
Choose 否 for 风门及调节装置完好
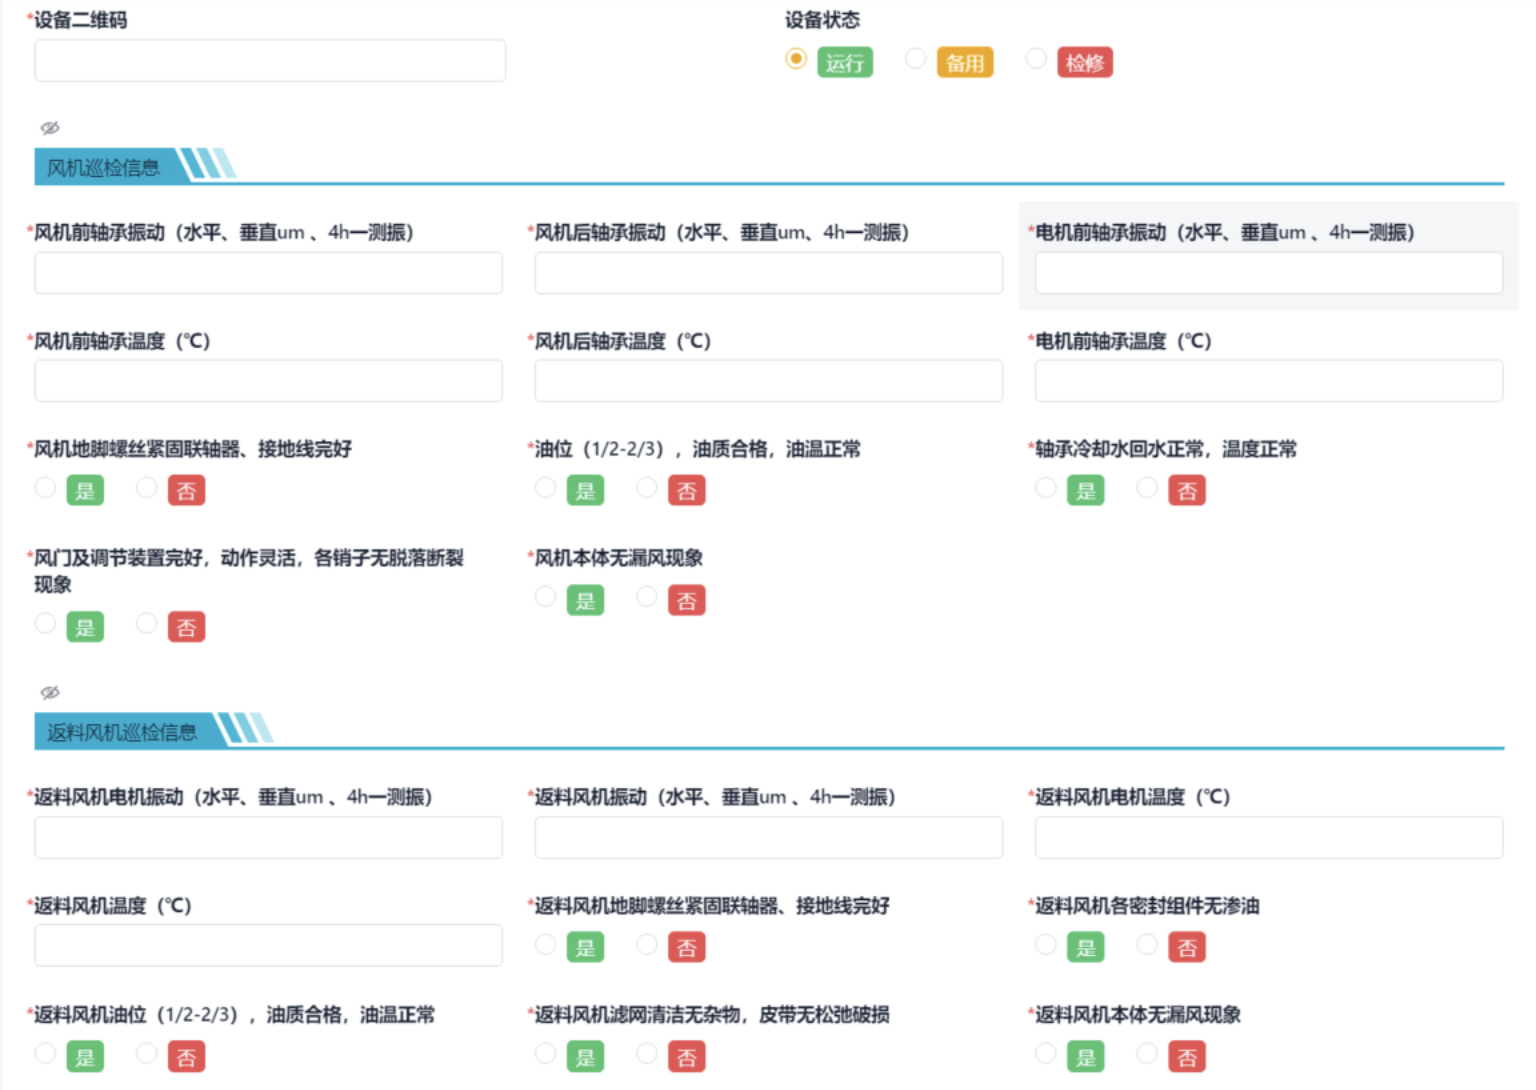[147, 623]
